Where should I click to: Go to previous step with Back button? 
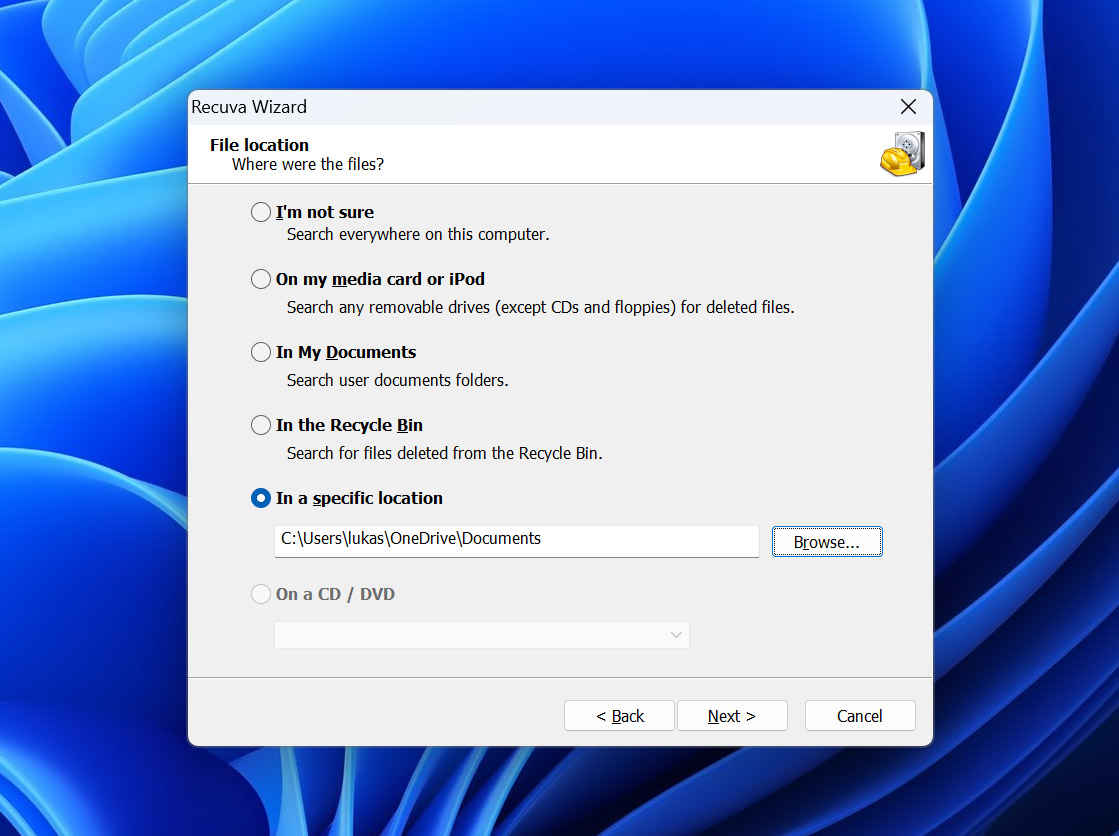click(x=619, y=715)
